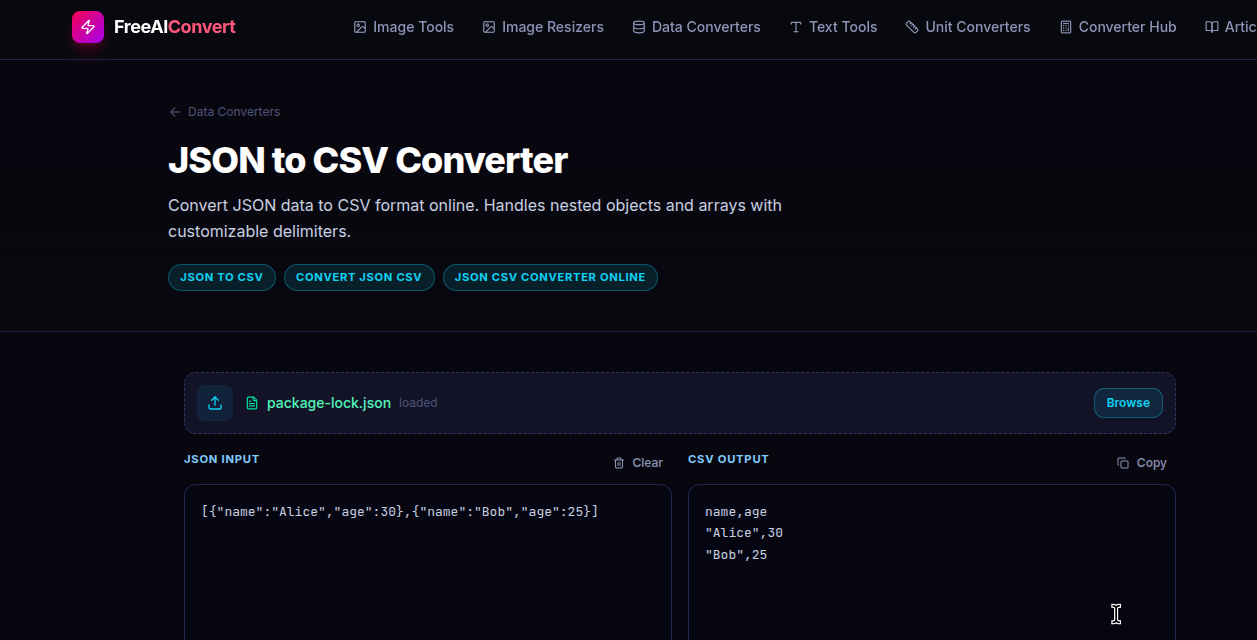This screenshot has height=640, width=1257.
Task: Click the back arrow before Data Converters breadcrumb
Action: tap(174, 111)
